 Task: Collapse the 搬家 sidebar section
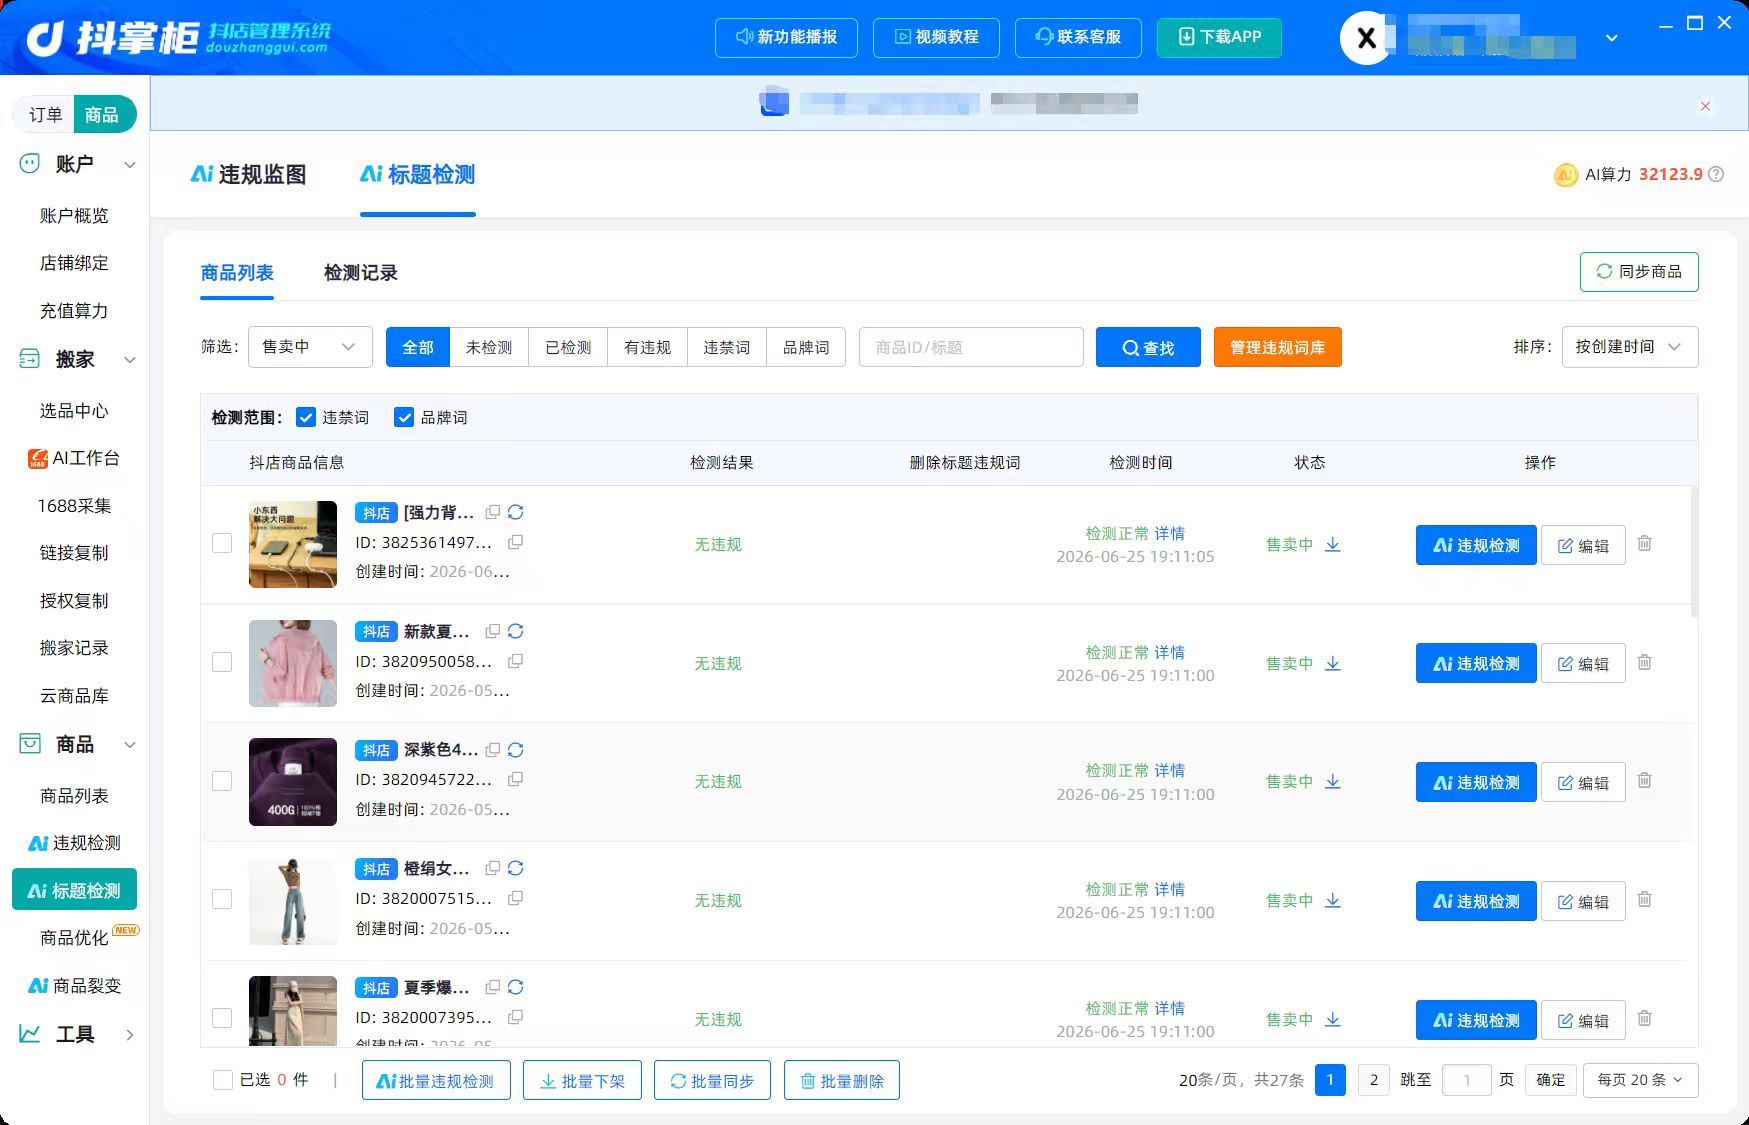tap(129, 359)
